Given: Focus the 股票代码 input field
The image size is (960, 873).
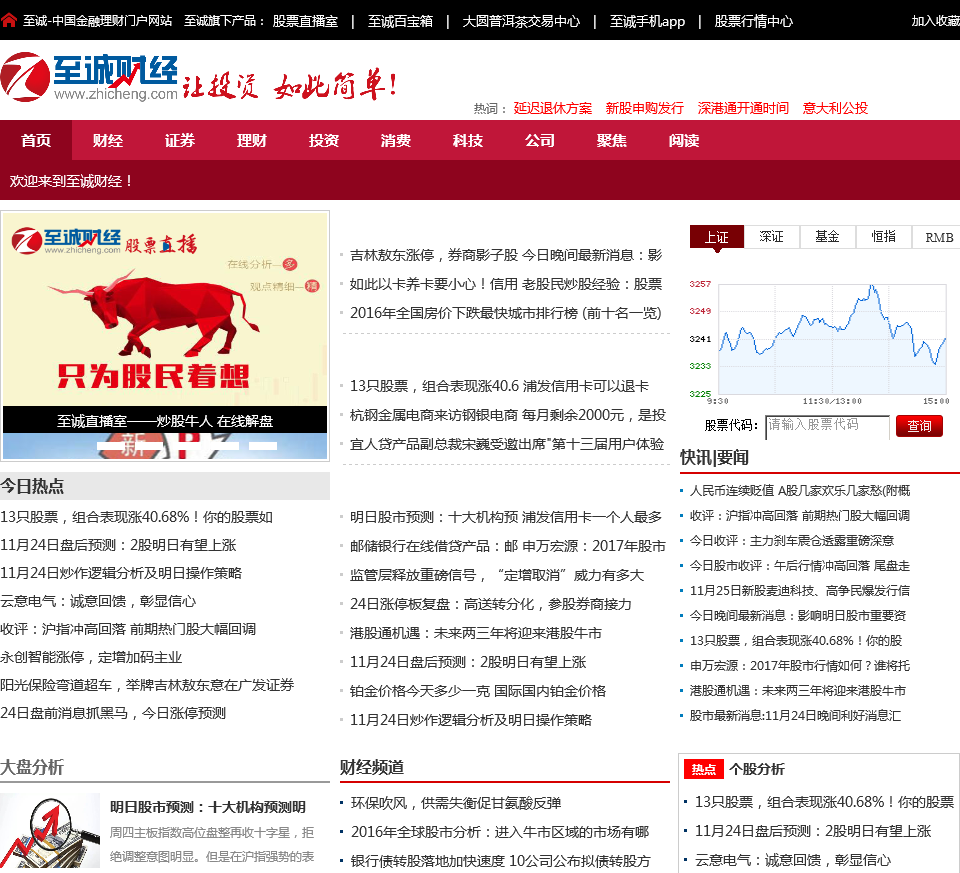Looking at the screenshot, I should [x=827, y=427].
